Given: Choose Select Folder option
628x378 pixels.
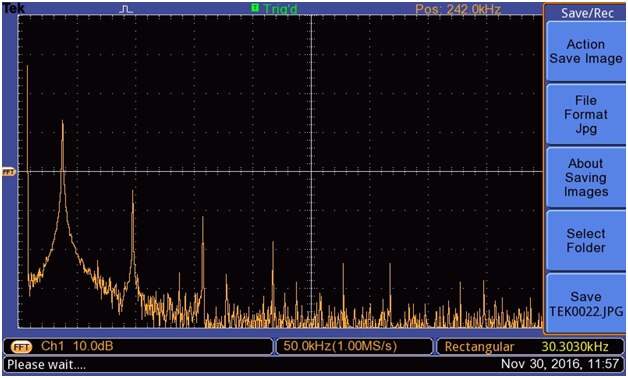Looking at the screenshot, I should 586,240.
